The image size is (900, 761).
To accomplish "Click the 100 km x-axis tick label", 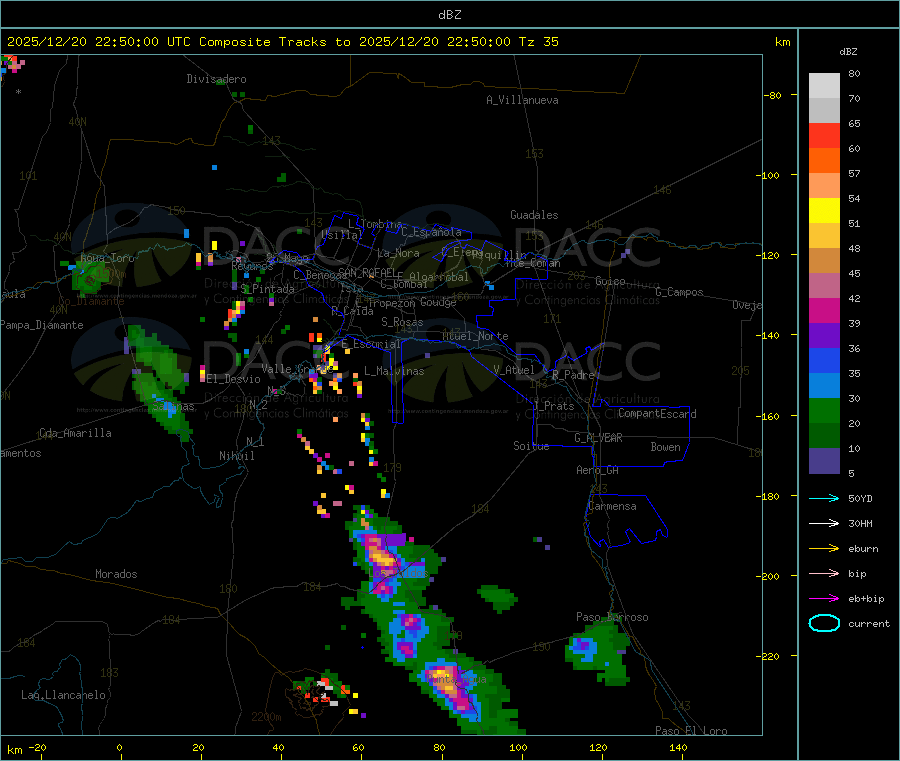I will tap(518, 747).
